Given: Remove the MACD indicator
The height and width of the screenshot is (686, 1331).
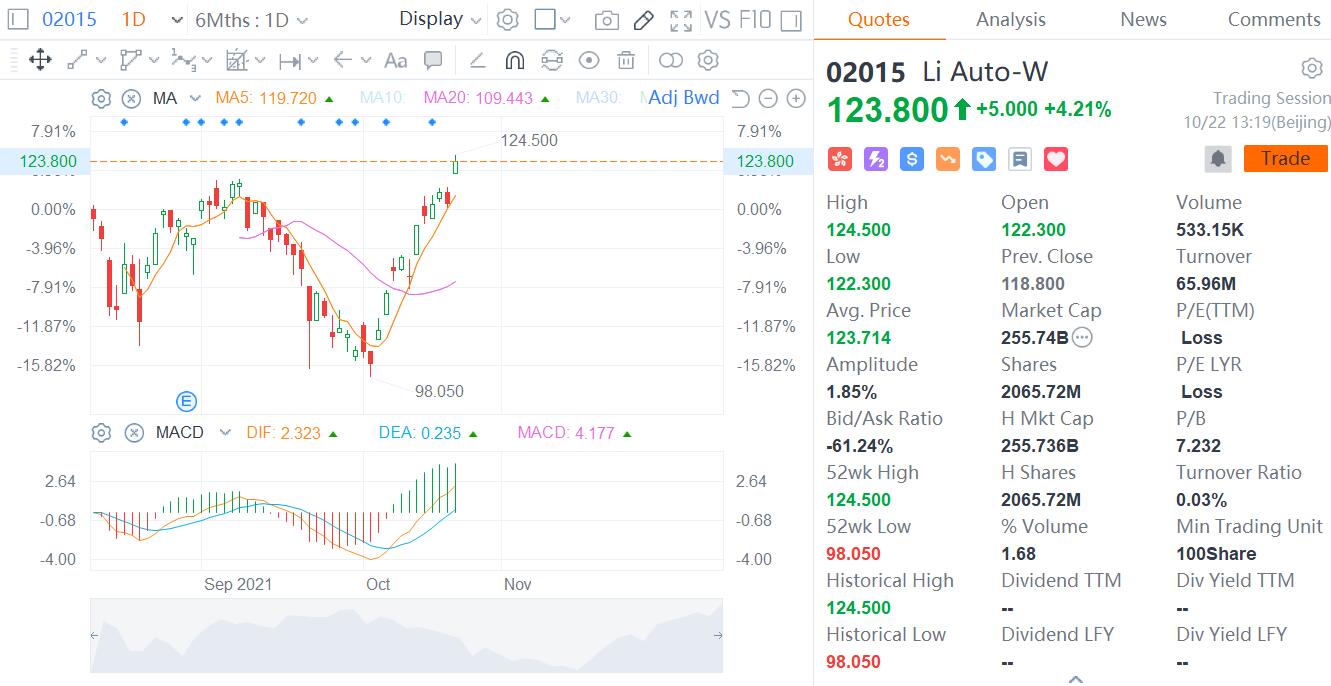Looking at the screenshot, I should coord(133,433).
